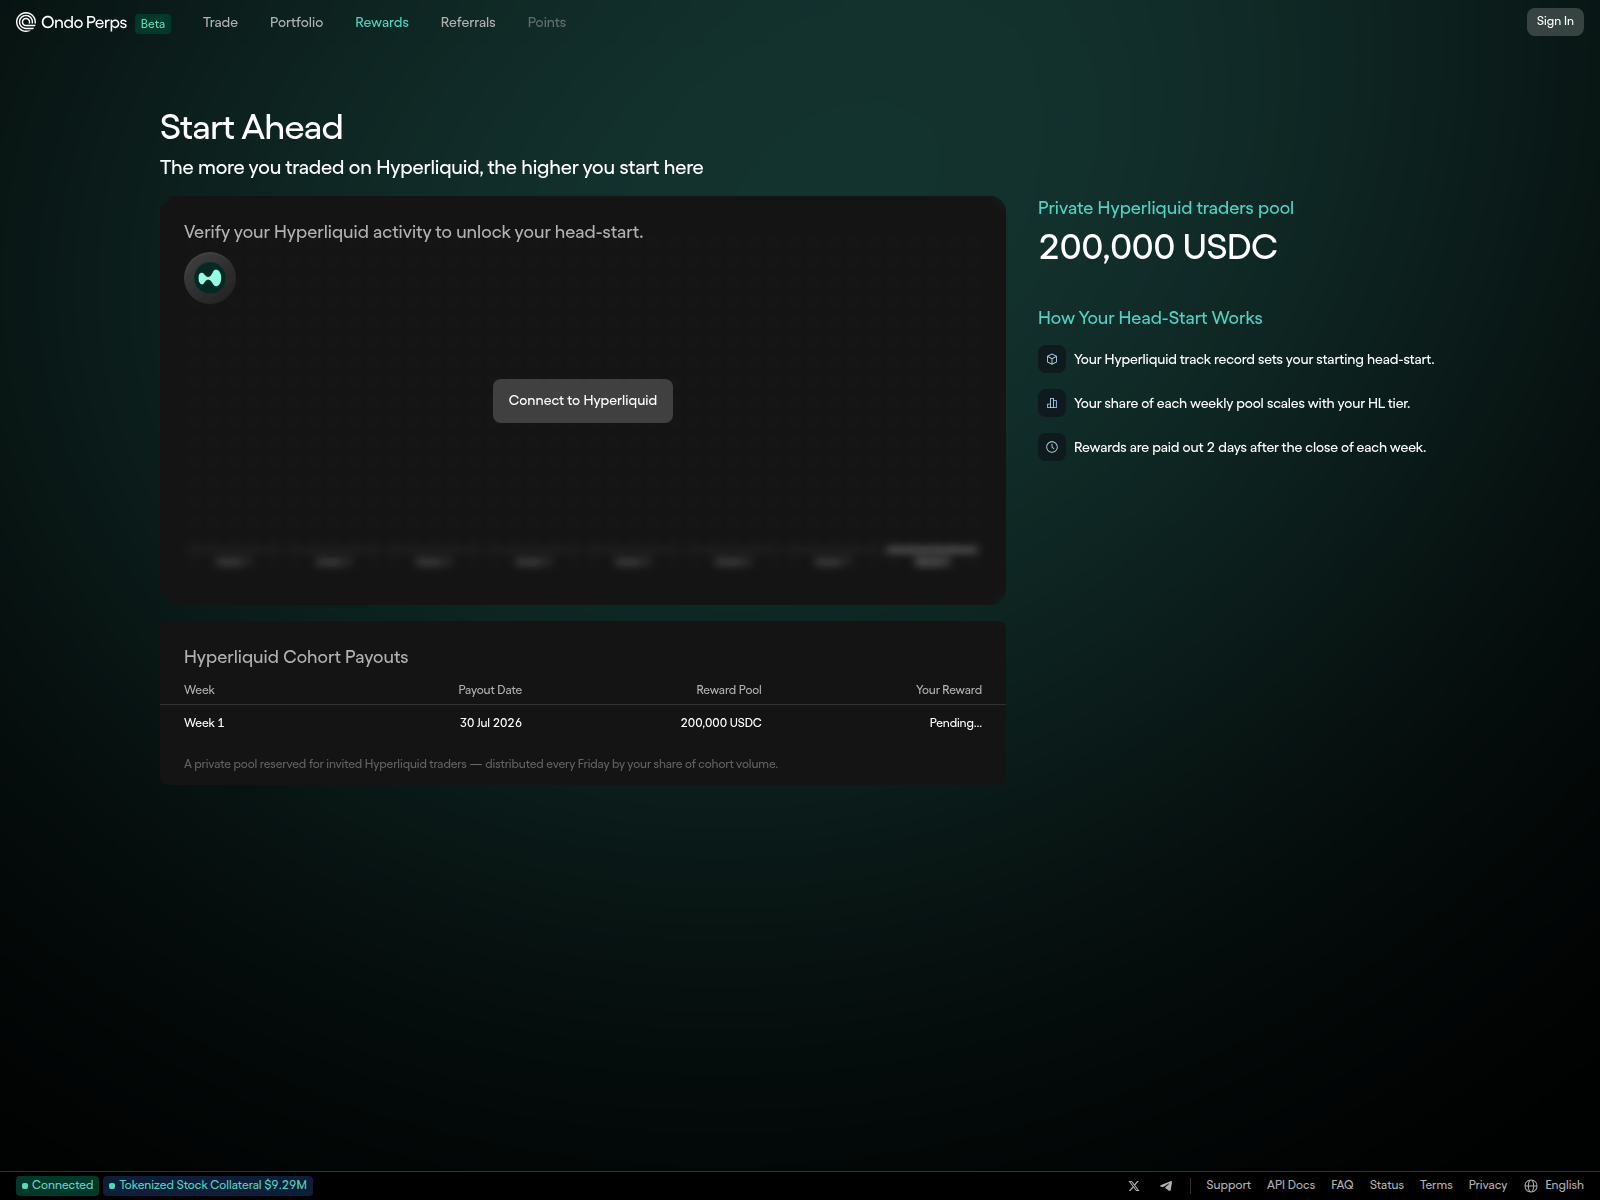Image resolution: width=1600 pixels, height=1200 pixels.
Task: Click the Pending... reward cell
Action: tap(956, 723)
